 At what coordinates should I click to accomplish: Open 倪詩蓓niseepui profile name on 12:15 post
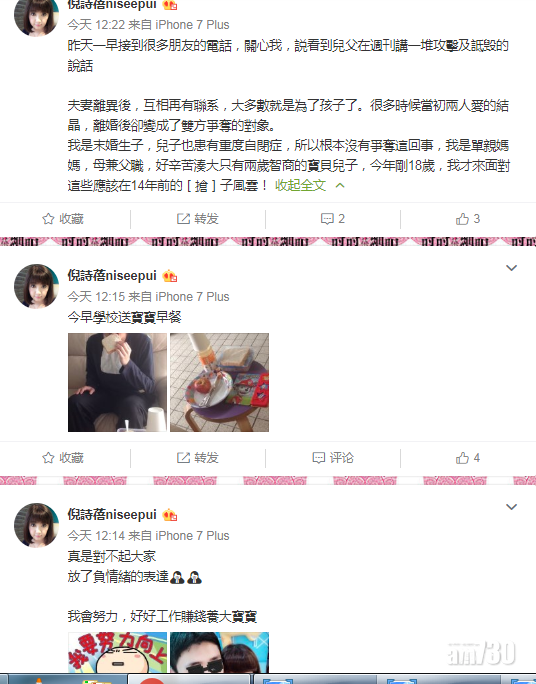point(112,276)
